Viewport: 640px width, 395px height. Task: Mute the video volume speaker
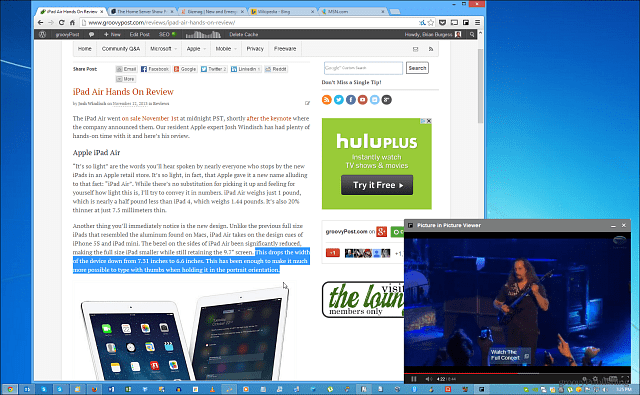pyautogui.click(x=428, y=379)
